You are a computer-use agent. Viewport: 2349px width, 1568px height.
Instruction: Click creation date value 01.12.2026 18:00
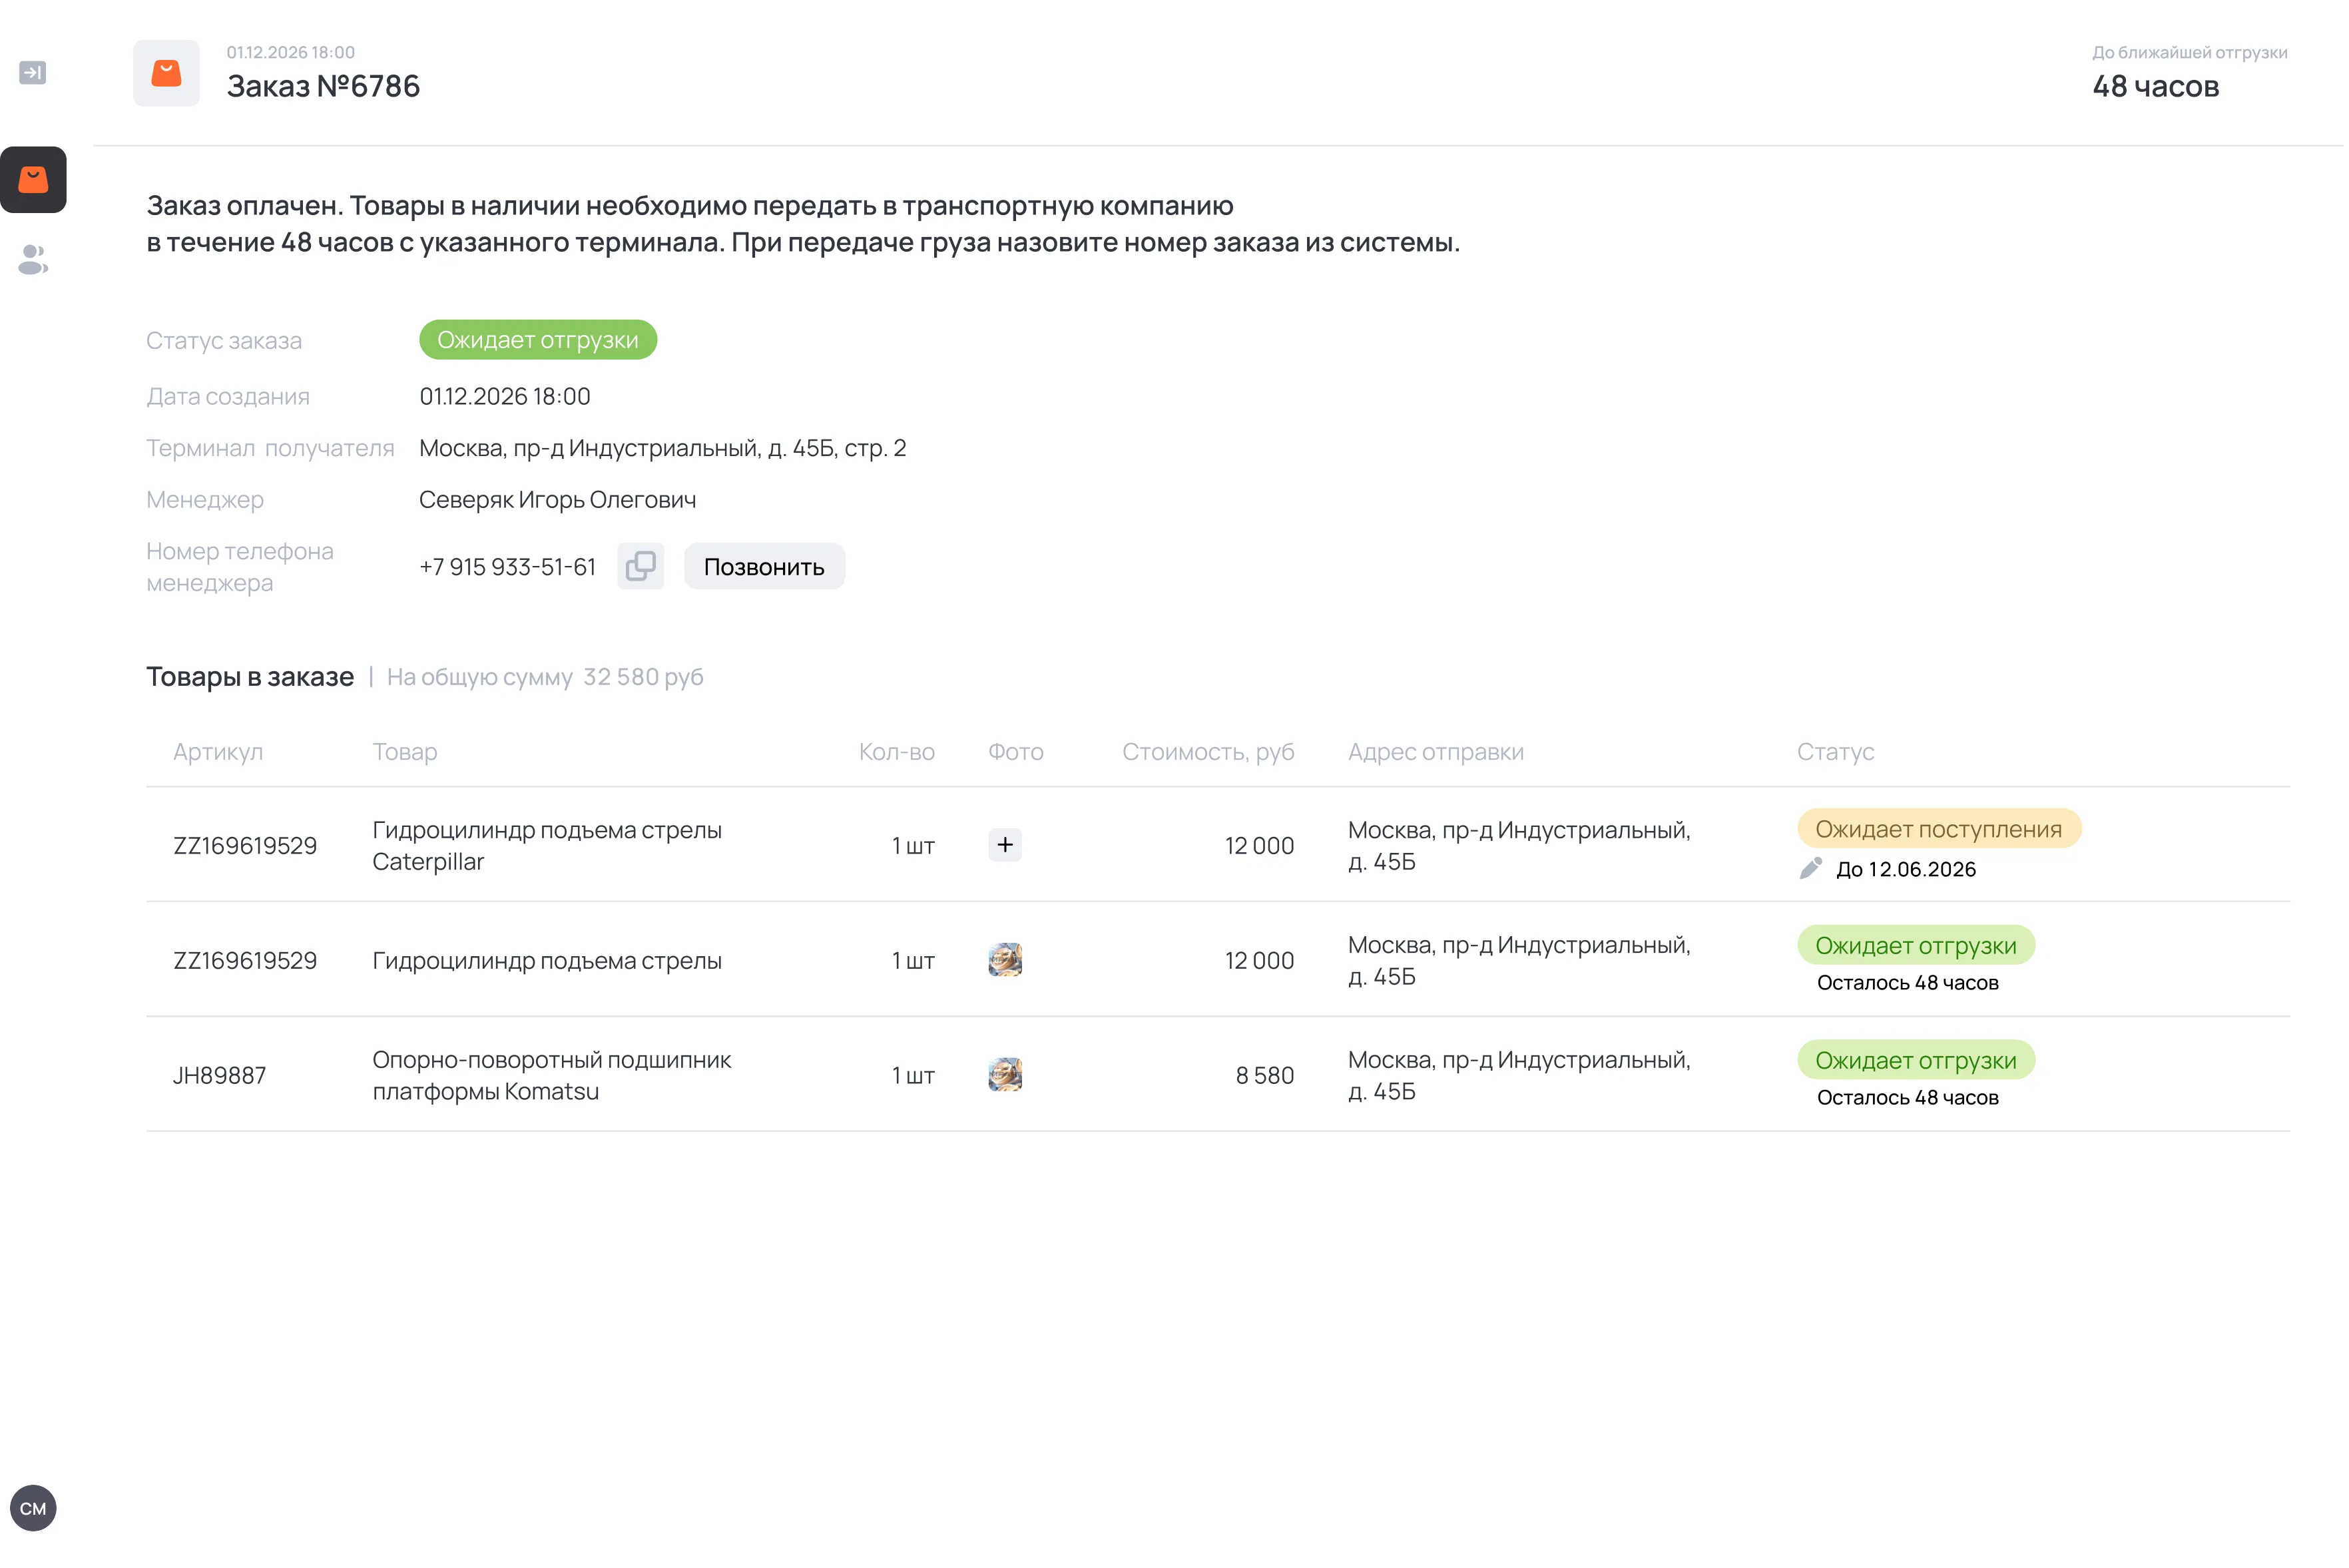pos(505,397)
